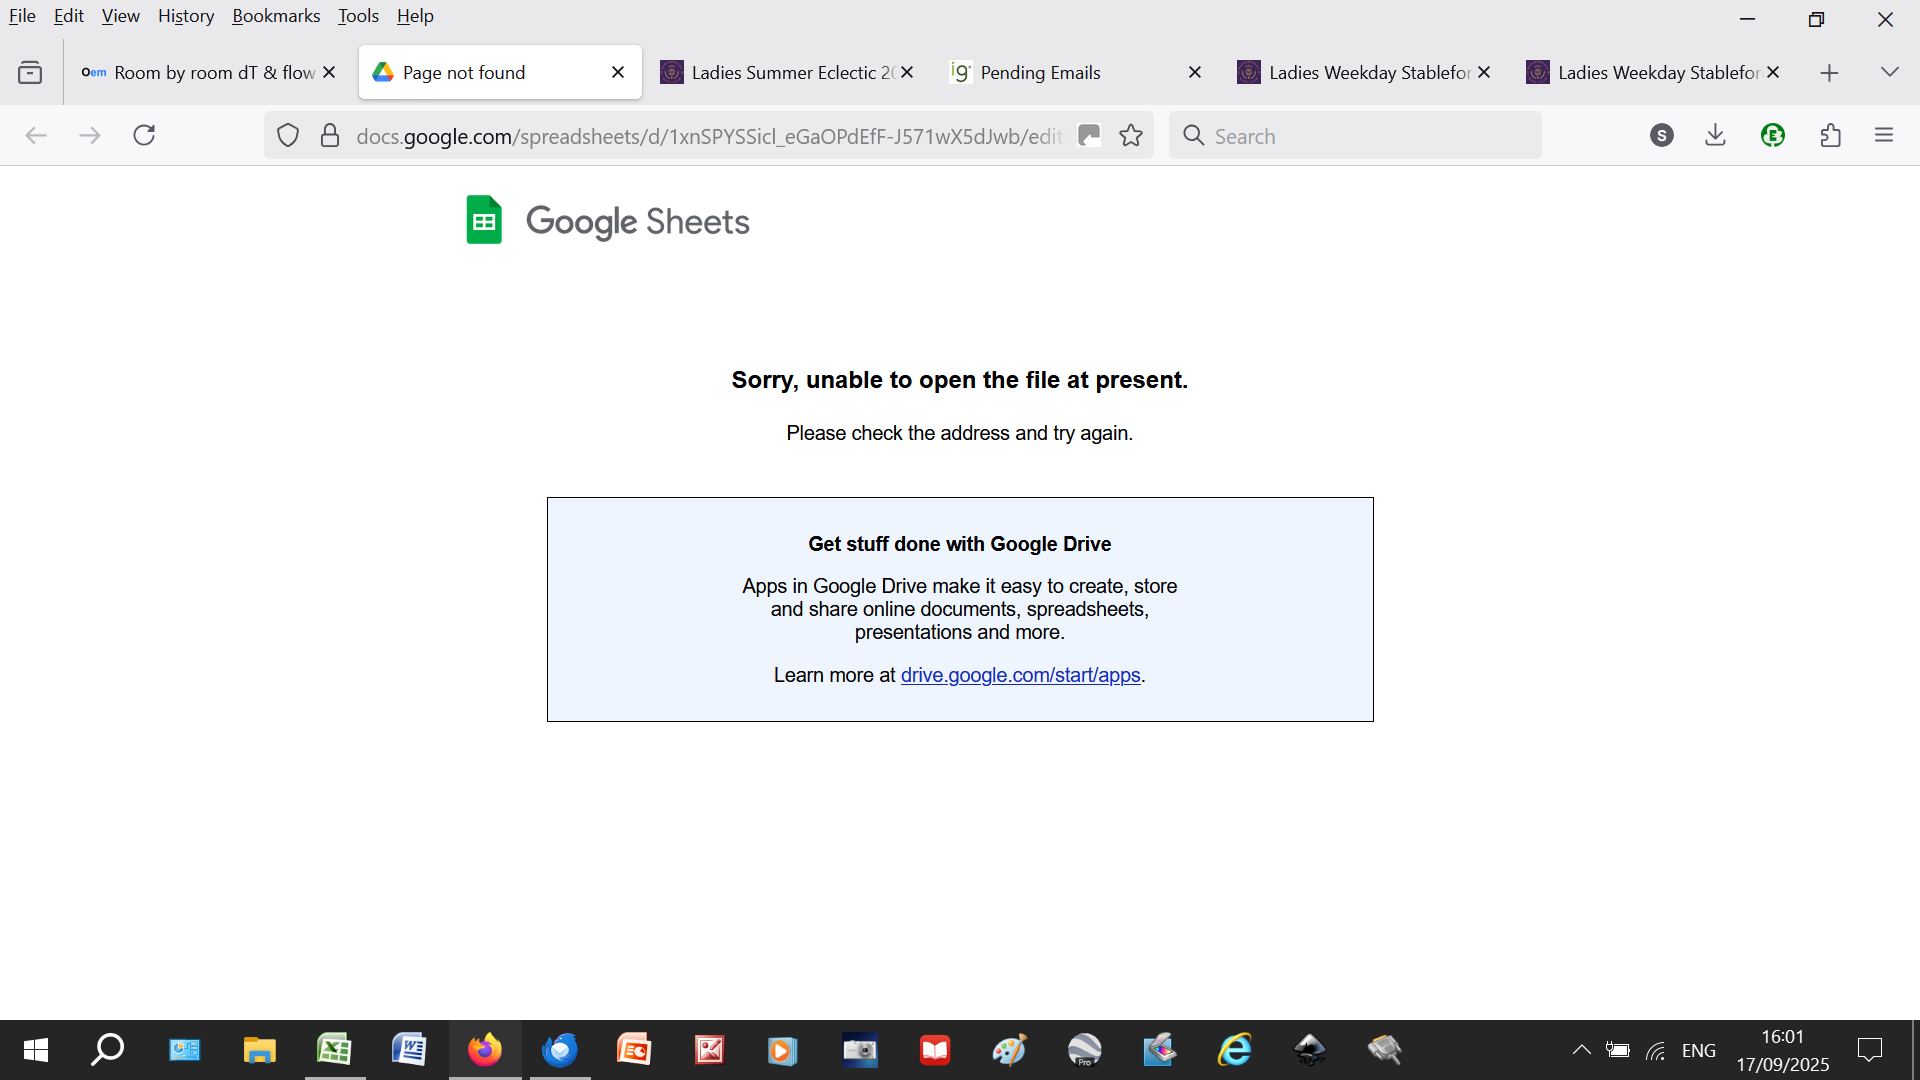This screenshot has width=1920, height=1080.
Task: Expand the list all tabs dropdown arrow
Action: (x=1889, y=73)
